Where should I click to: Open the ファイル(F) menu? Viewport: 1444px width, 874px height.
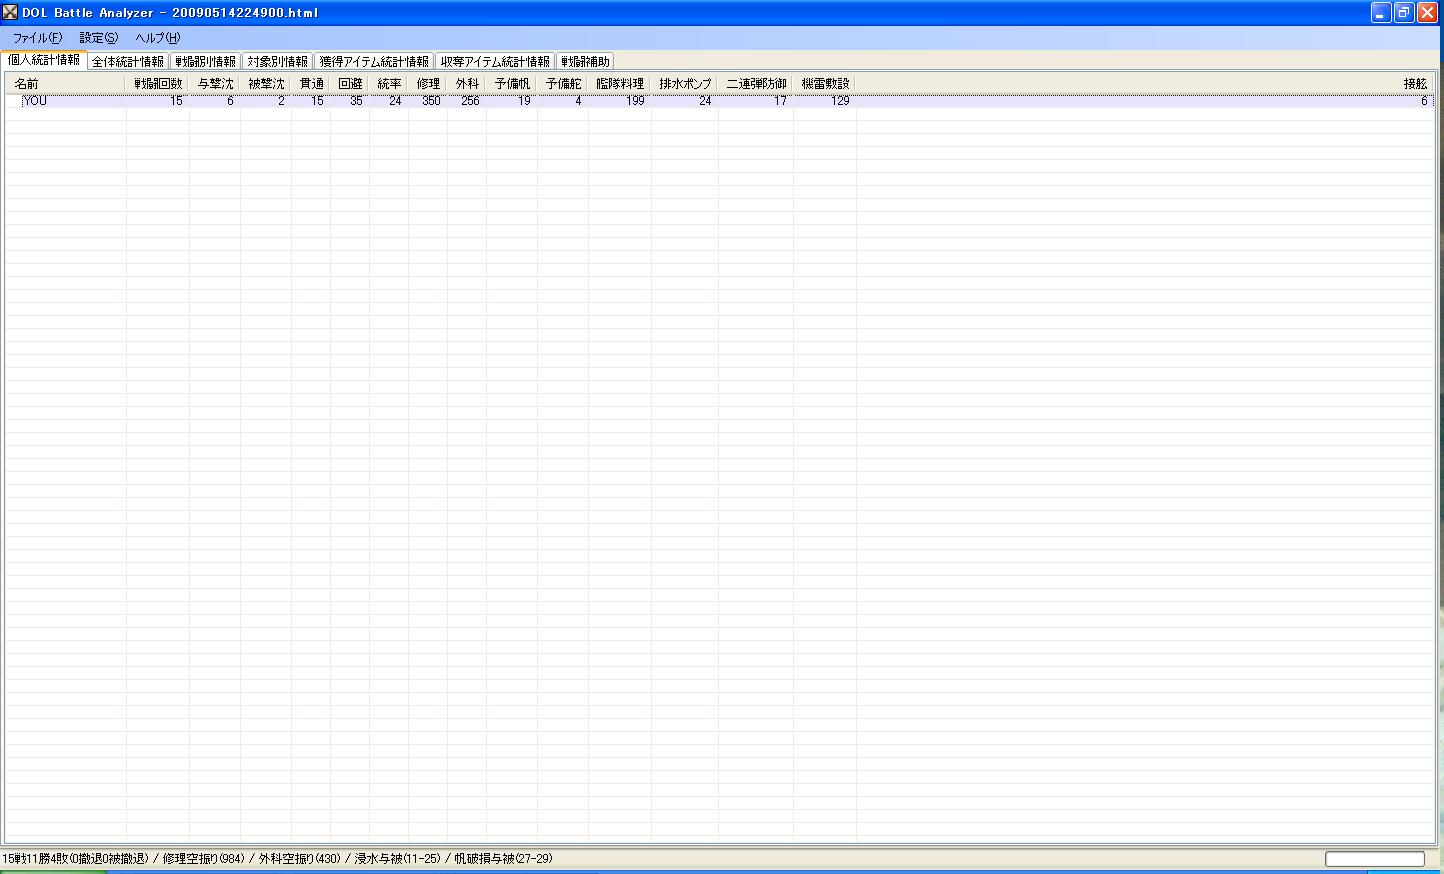[37, 38]
